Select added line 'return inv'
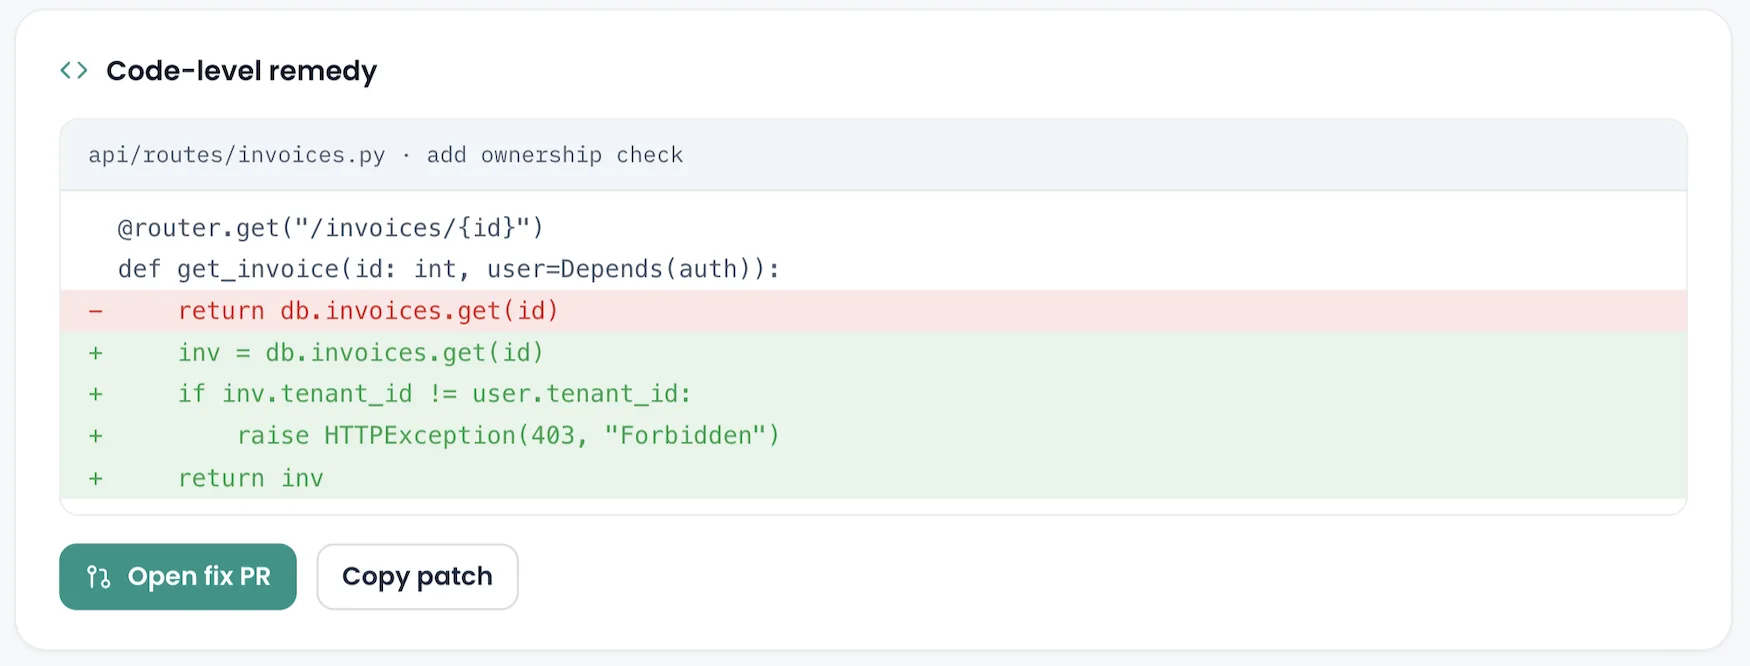 [873, 478]
